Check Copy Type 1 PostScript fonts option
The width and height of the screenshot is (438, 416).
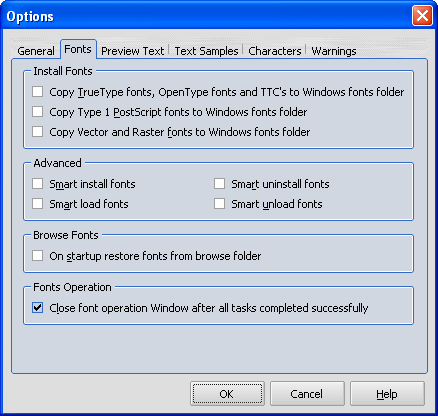point(37,112)
